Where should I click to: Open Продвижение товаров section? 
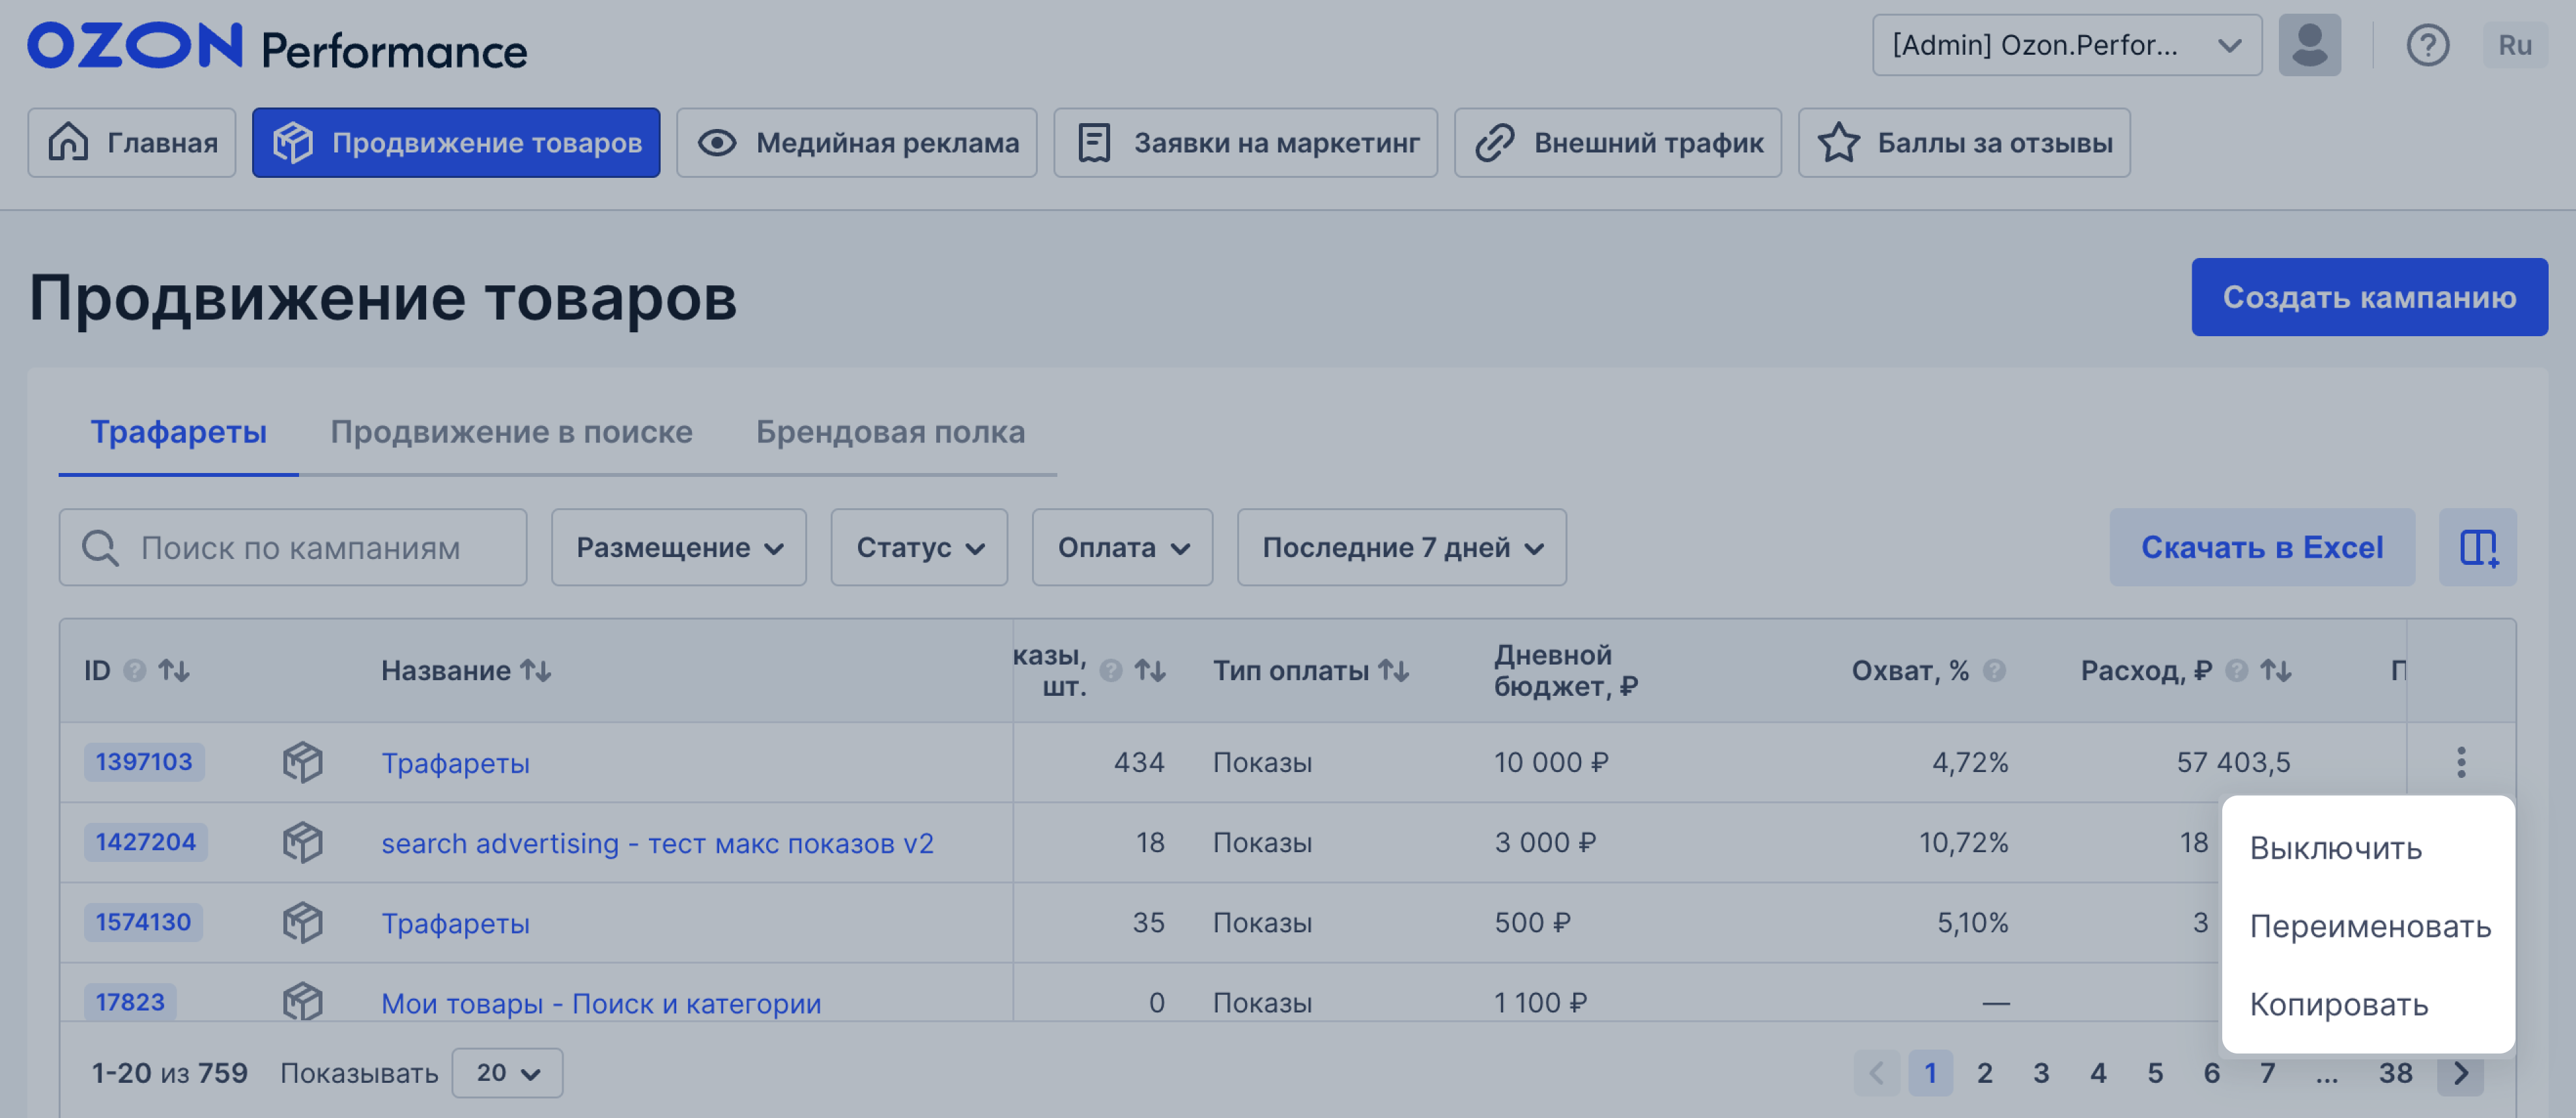[x=456, y=143]
